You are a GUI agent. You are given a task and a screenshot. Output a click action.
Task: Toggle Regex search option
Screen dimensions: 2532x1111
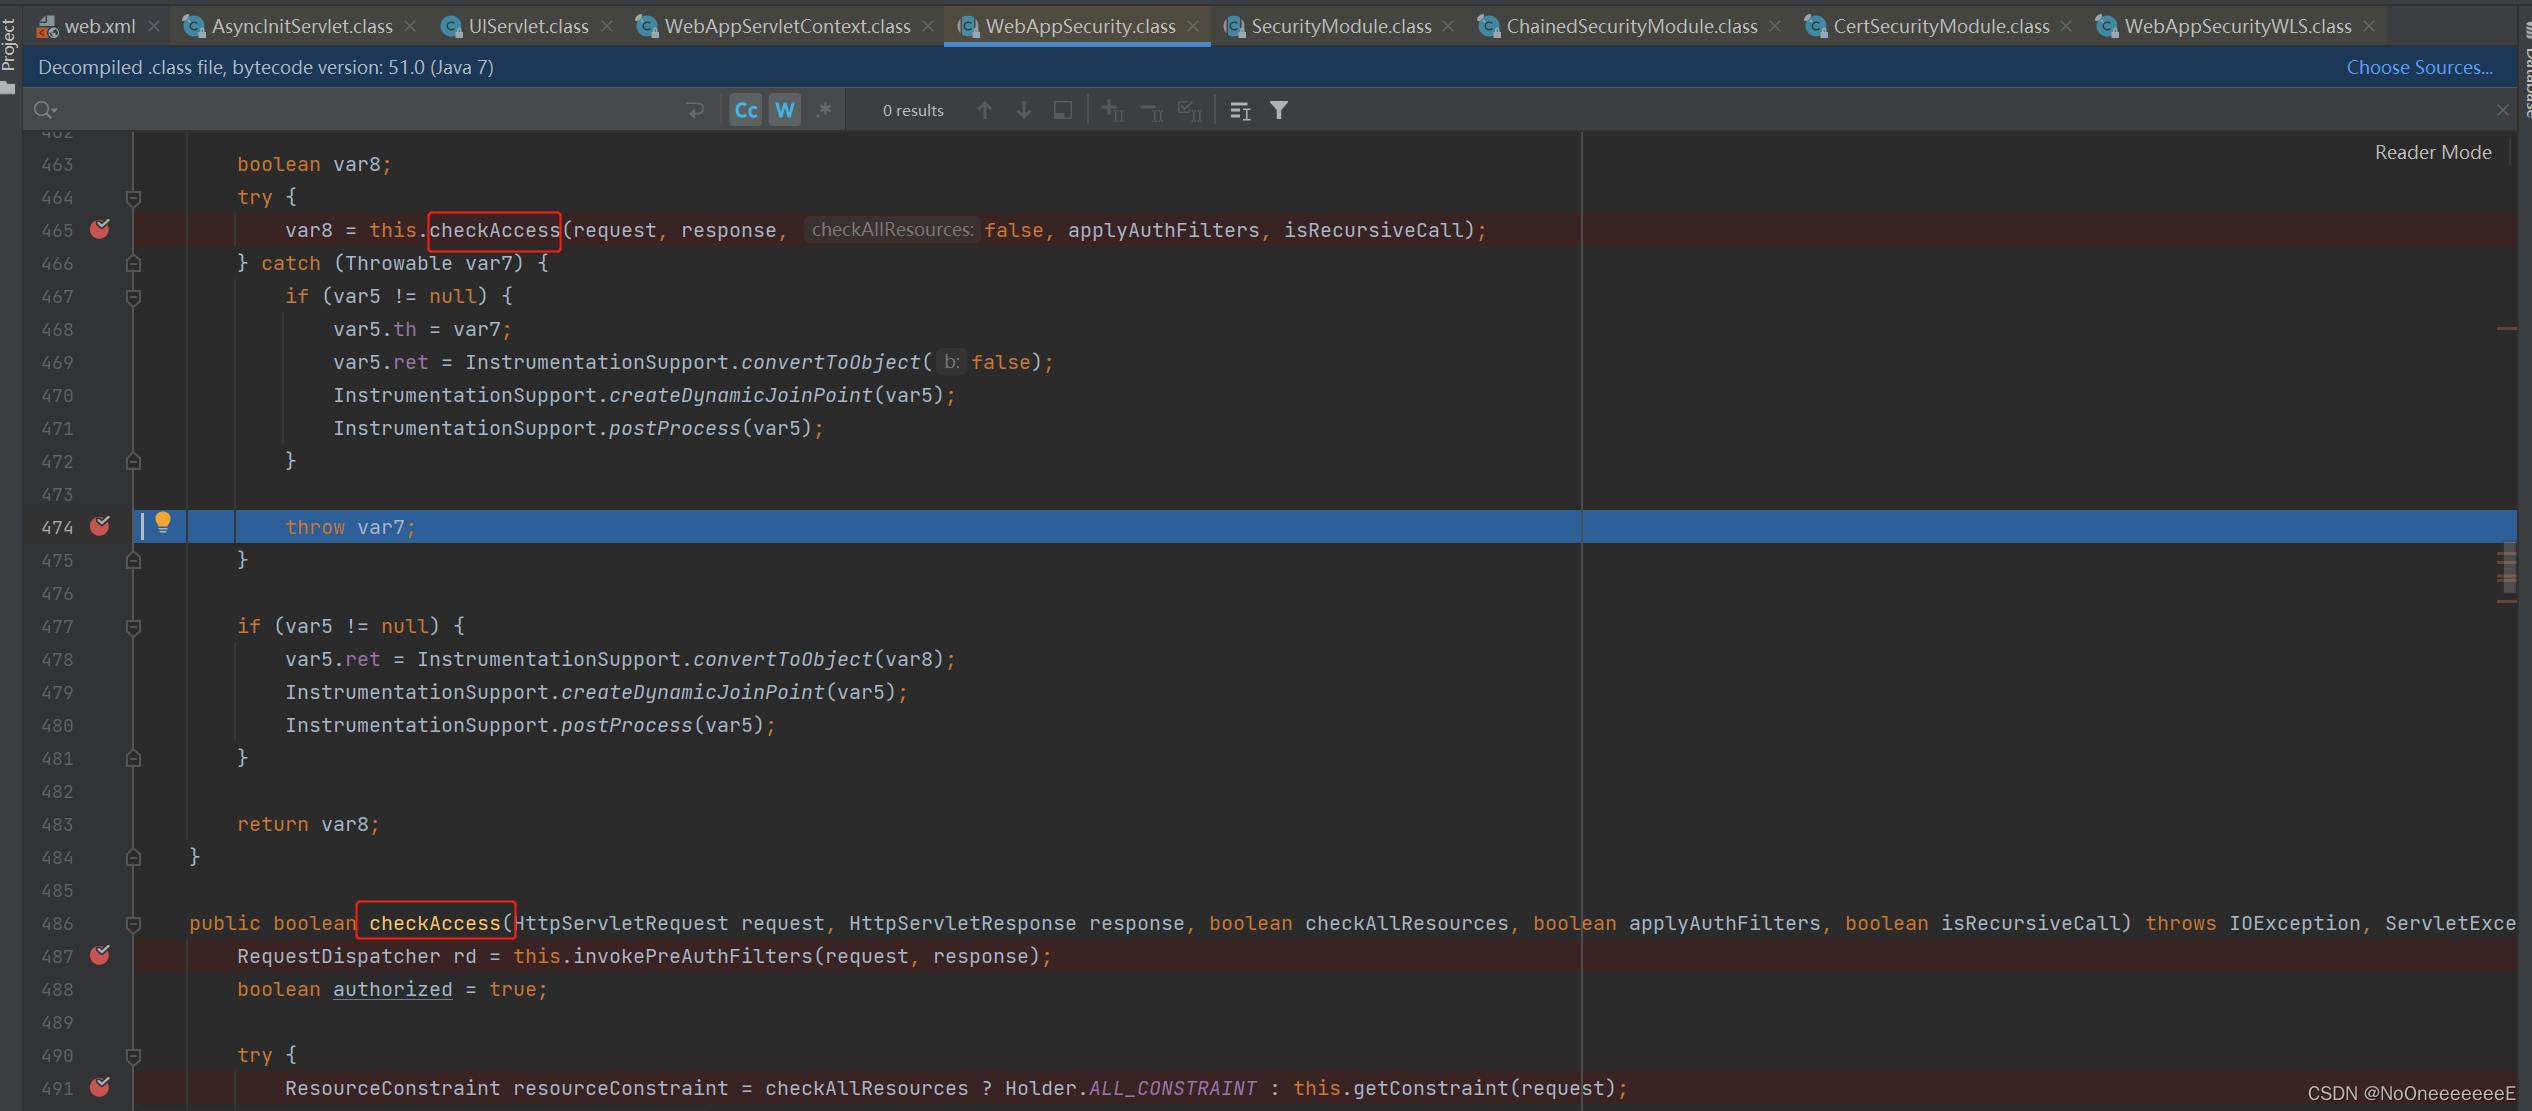[824, 110]
